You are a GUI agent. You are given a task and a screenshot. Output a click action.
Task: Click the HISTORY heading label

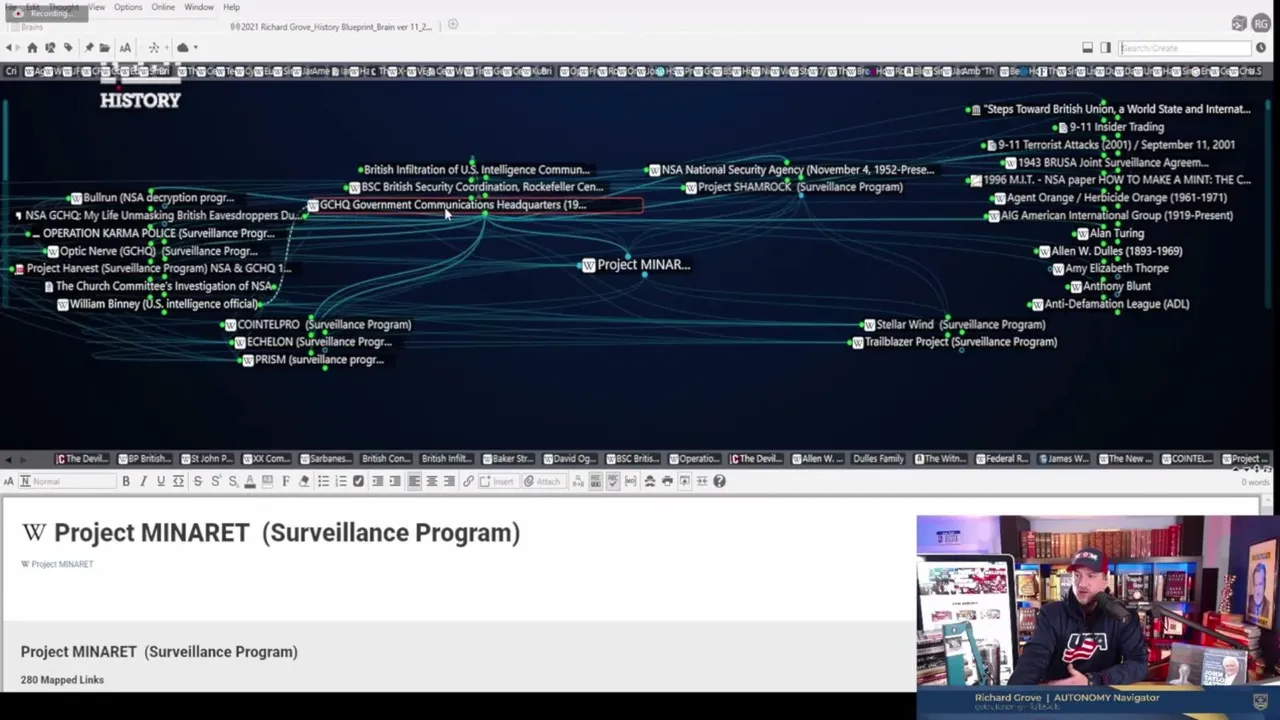tap(140, 100)
